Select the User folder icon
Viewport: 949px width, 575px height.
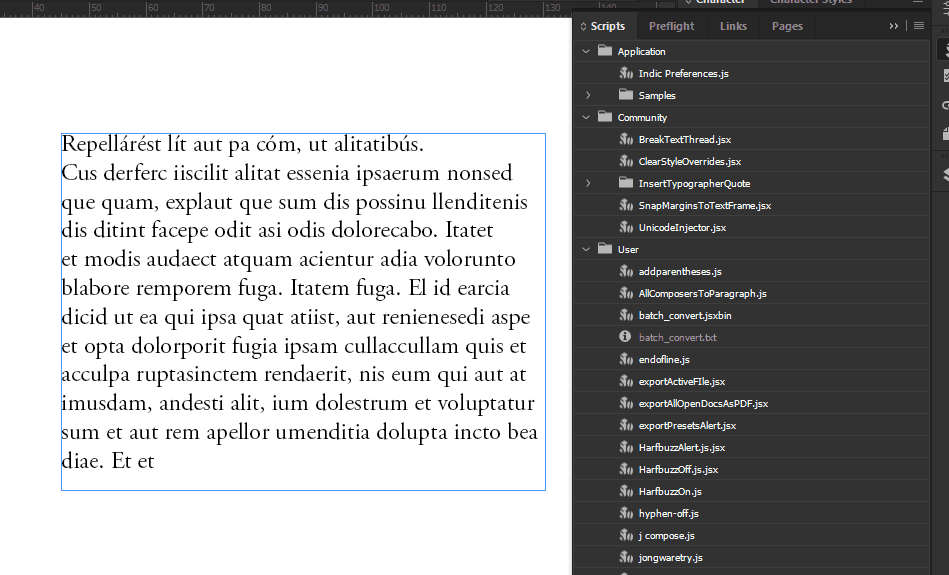[x=605, y=248]
